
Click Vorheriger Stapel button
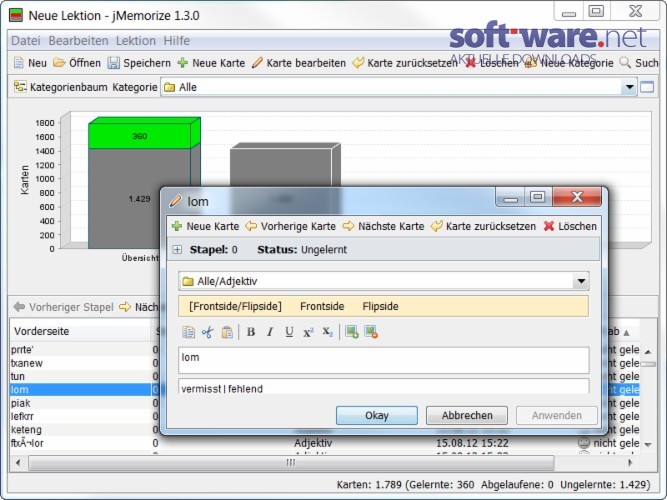click(64, 307)
